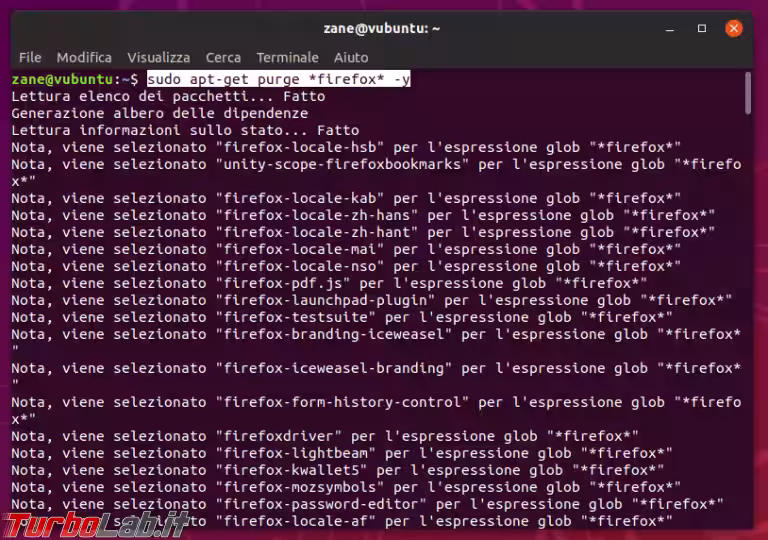Click the "firefox-locale-af" package name
Image resolution: width=768 pixels, height=540 pixels.
(x=296, y=521)
